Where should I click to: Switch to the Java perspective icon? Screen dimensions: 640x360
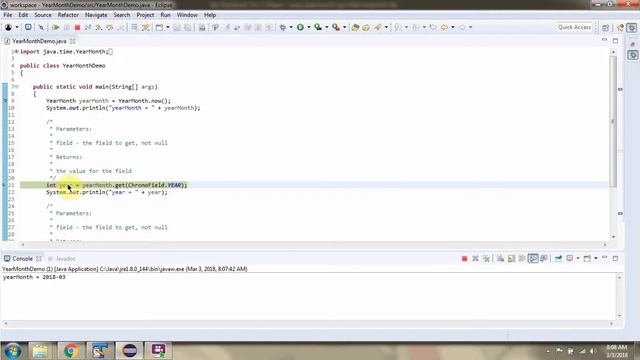click(x=621, y=27)
